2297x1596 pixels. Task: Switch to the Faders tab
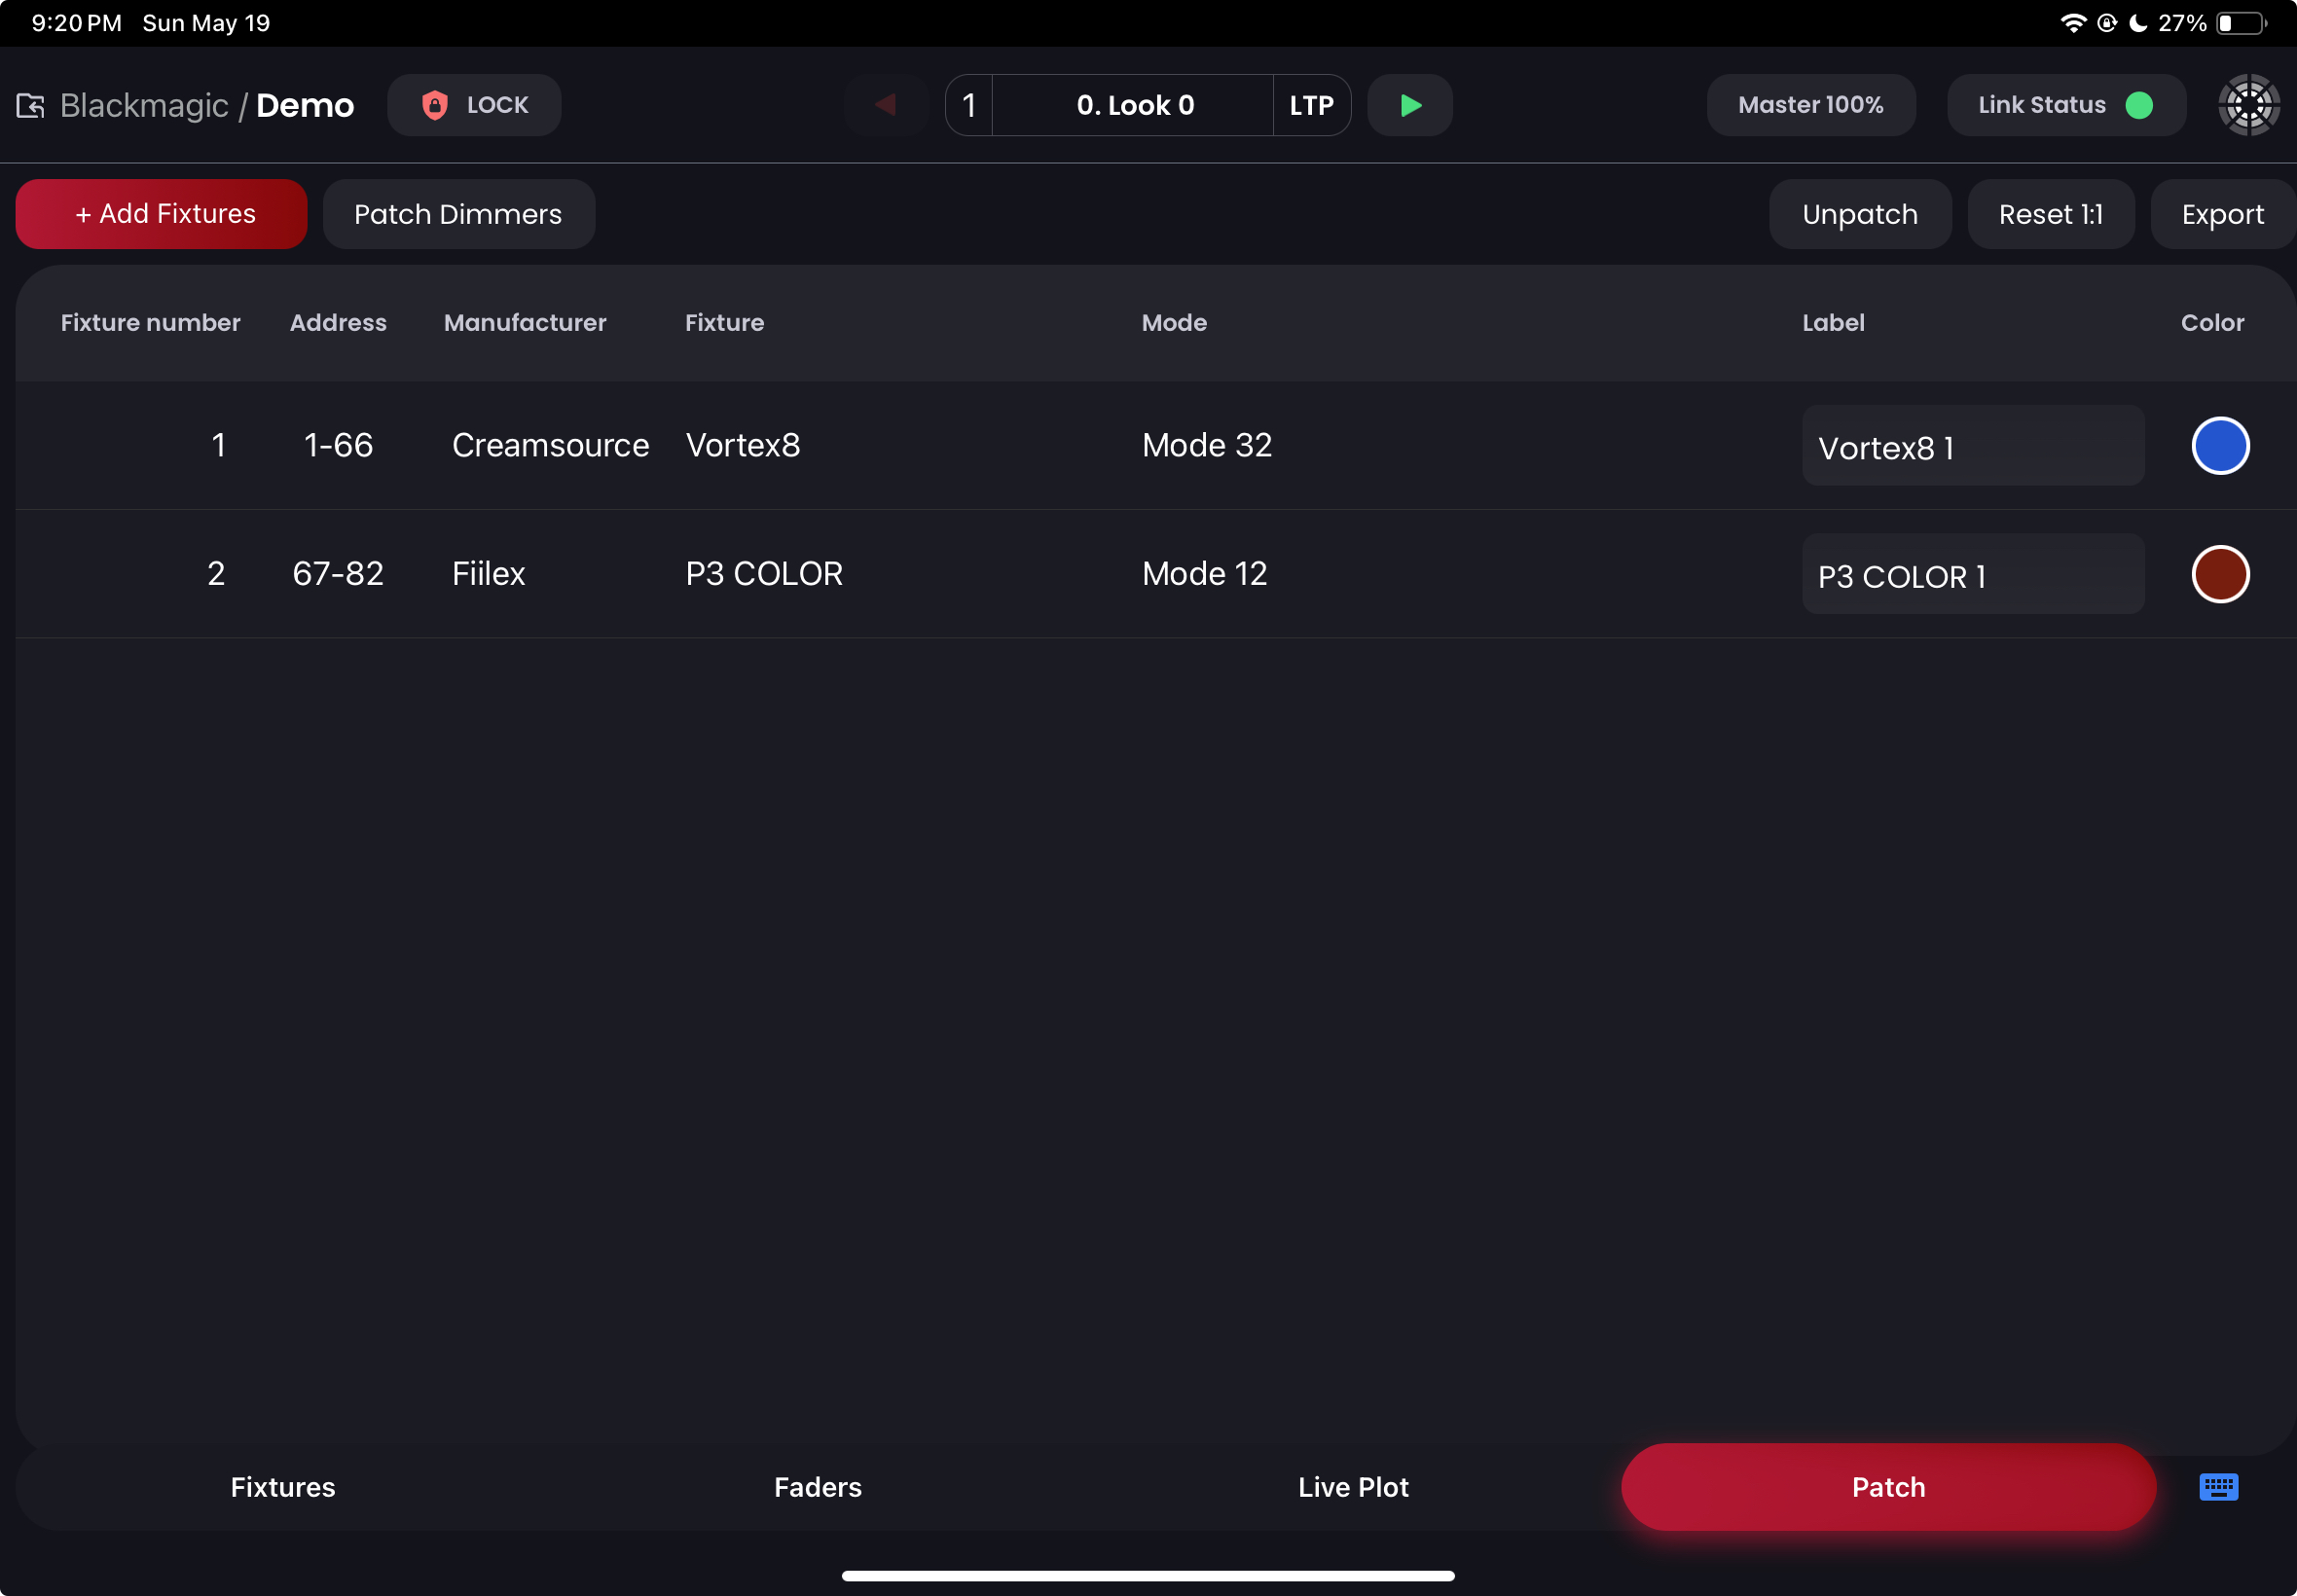tap(819, 1486)
